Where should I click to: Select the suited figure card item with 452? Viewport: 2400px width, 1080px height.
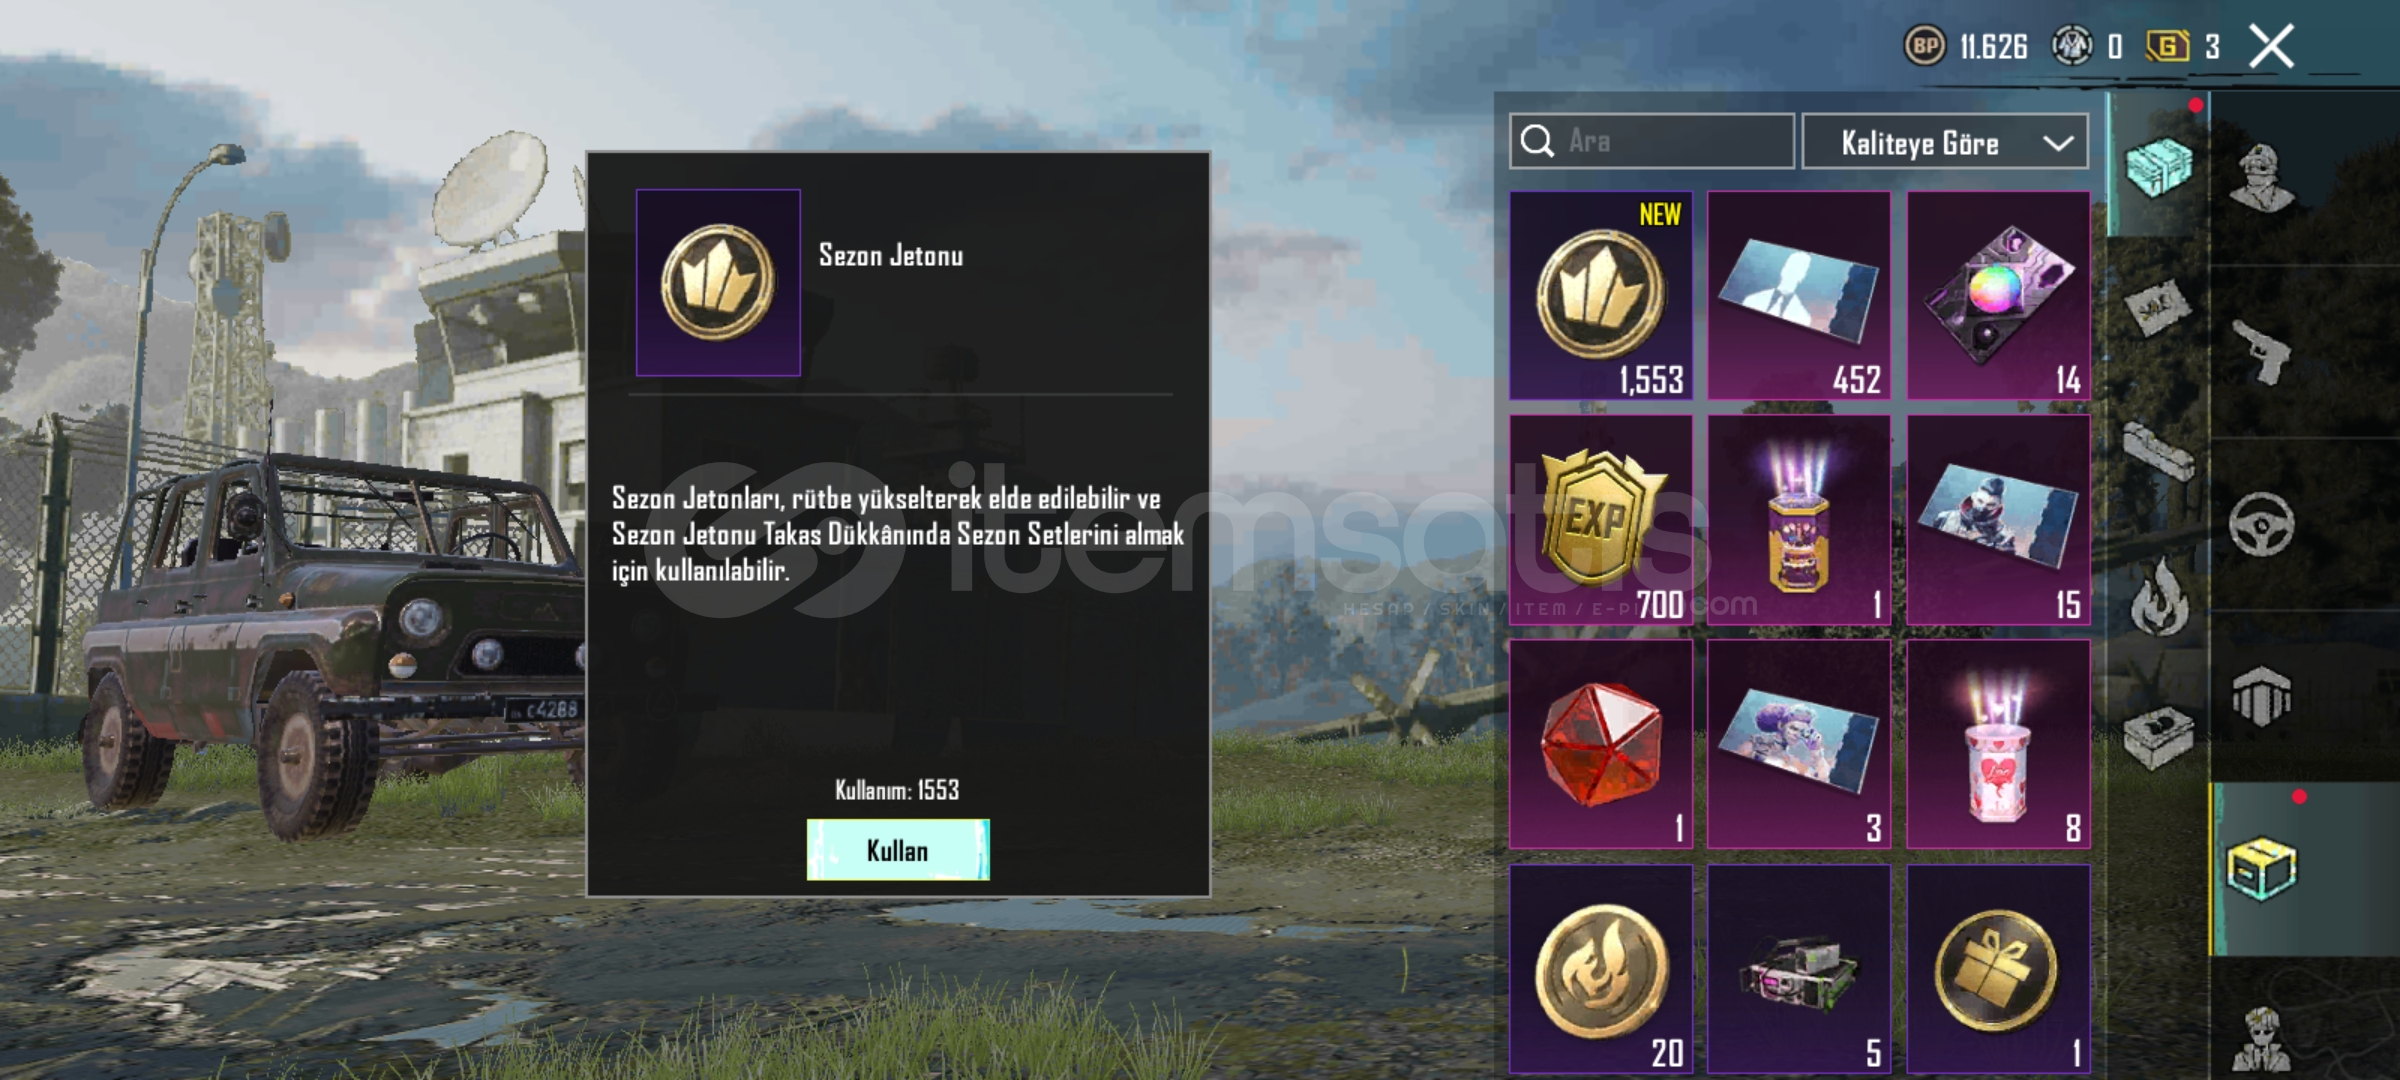(1799, 295)
